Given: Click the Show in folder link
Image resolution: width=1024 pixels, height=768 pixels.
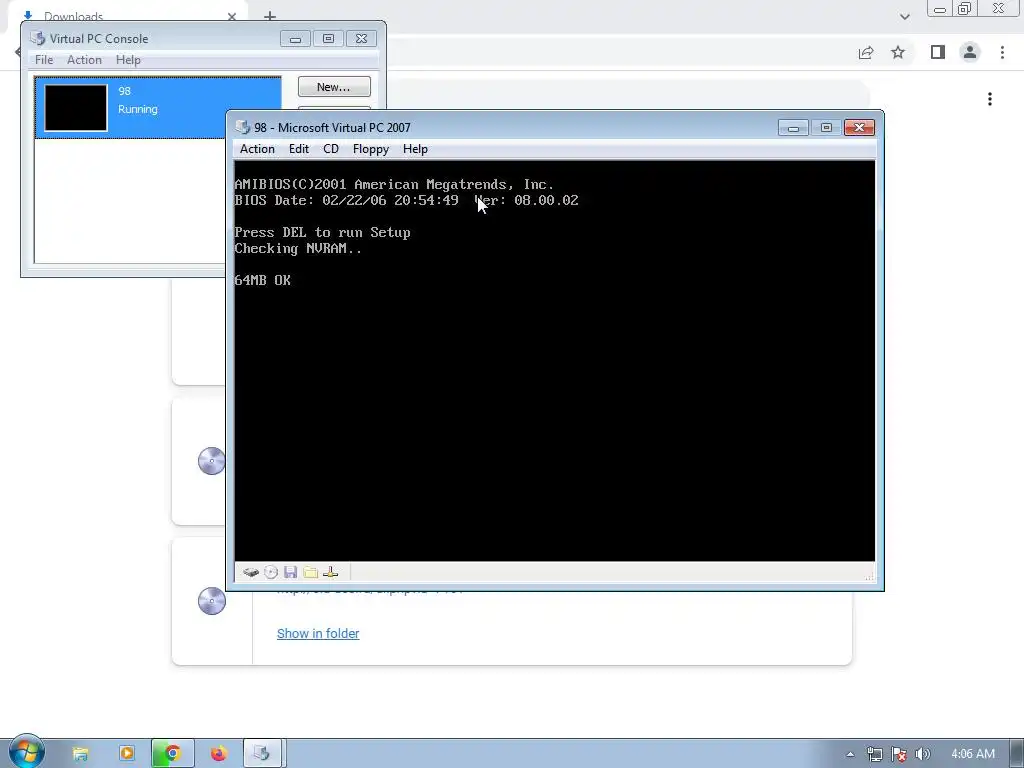Looking at the screenshot, I should coord(318,633).
